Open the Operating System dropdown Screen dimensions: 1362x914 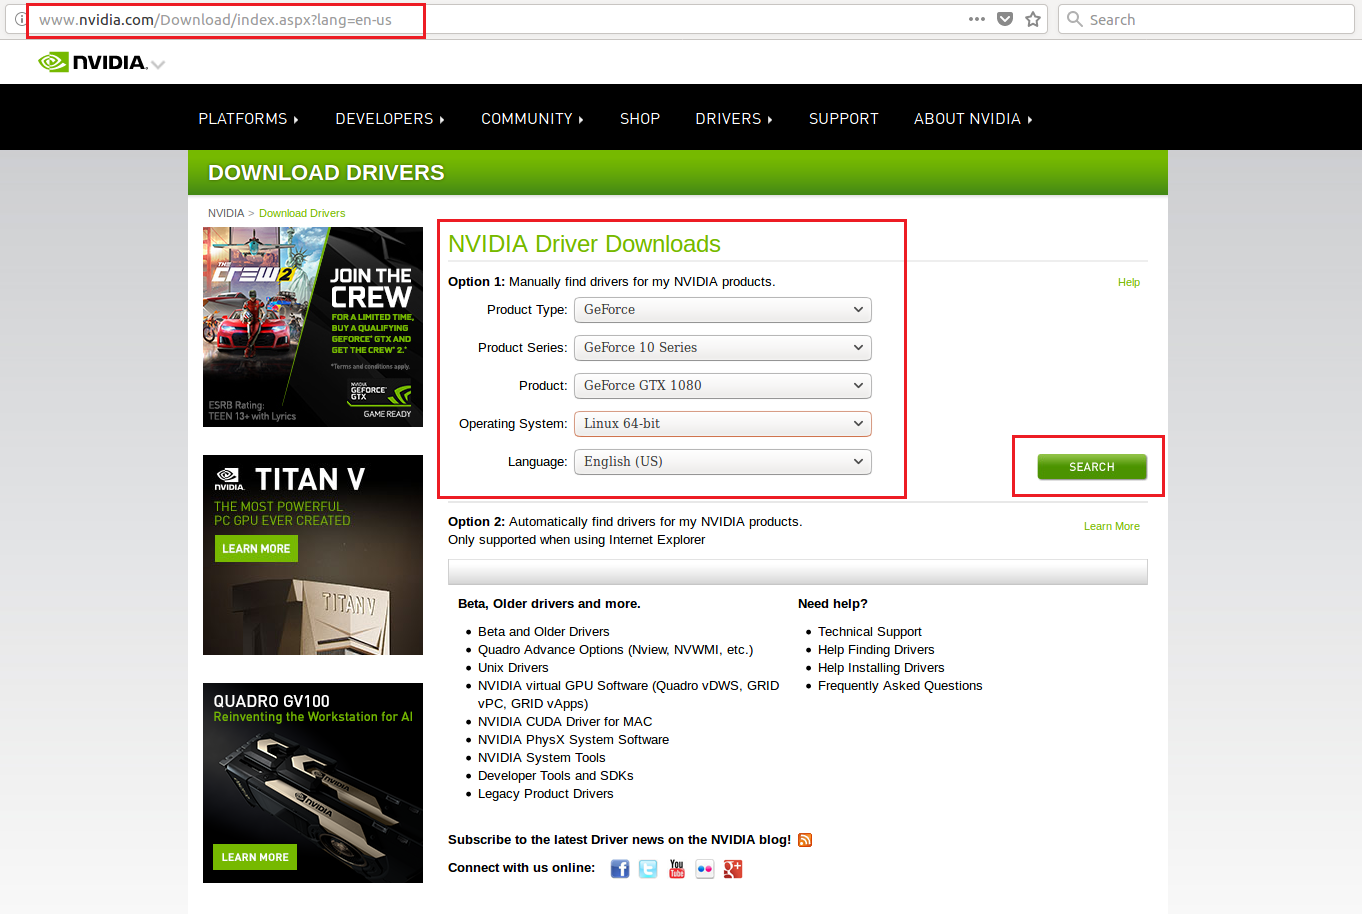723,424
